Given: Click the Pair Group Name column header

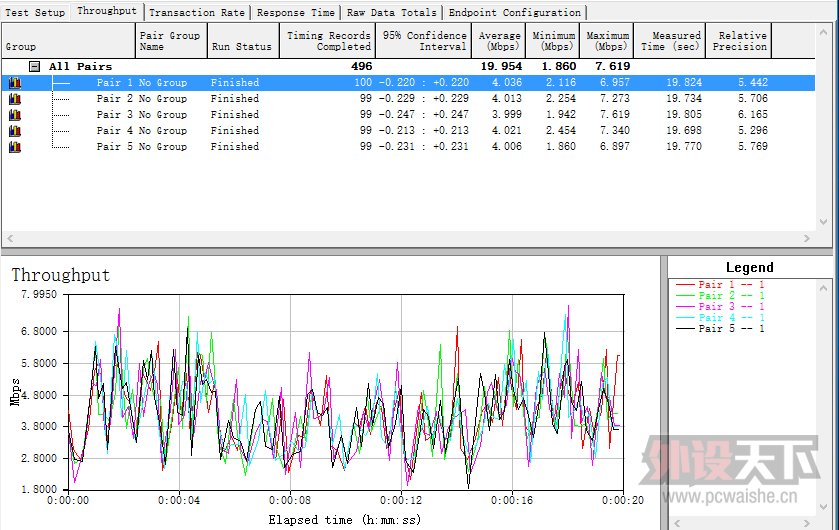Looking at the screenshot, I should point(171,41).
